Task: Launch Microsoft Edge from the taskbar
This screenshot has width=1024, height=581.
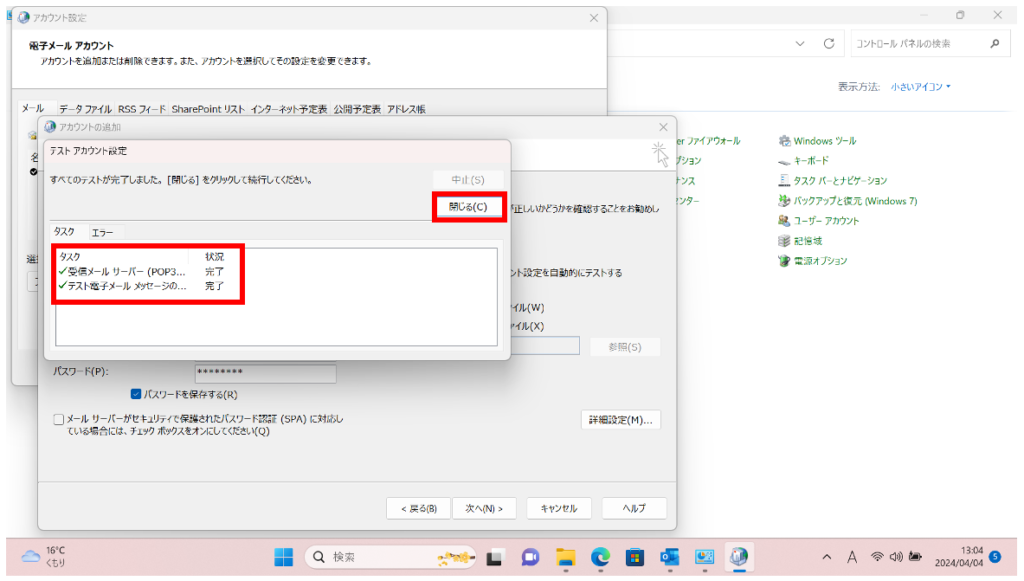Action: (600, 557)
